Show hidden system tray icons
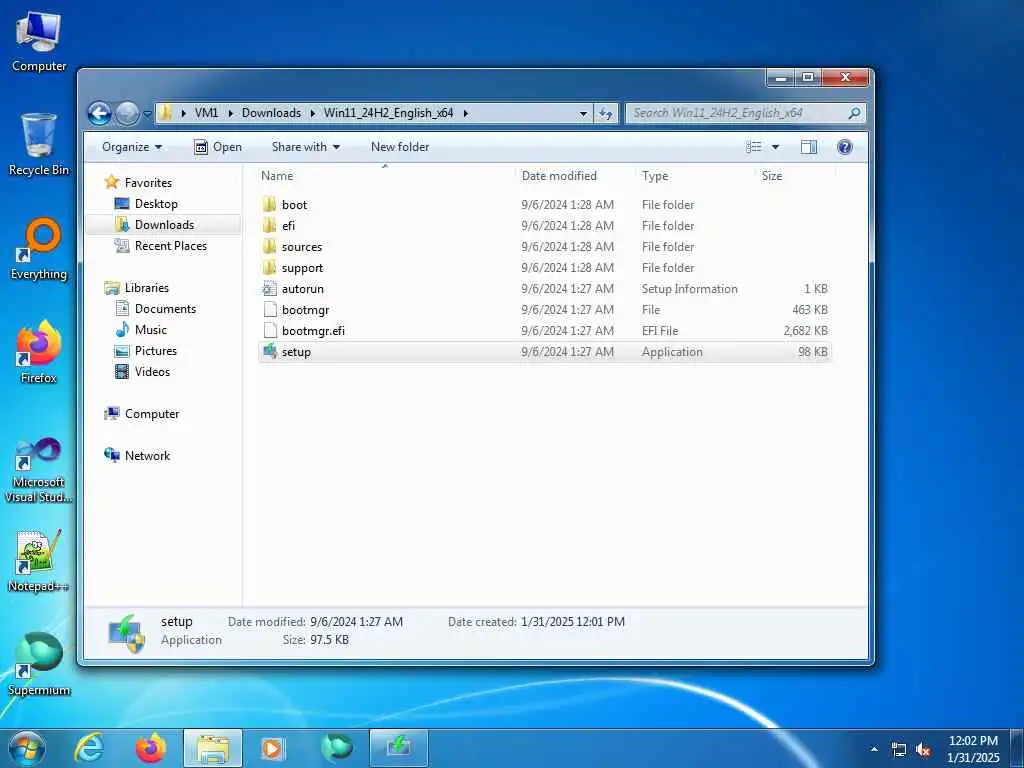1024x768 pixels. click(x=874, y=749)
